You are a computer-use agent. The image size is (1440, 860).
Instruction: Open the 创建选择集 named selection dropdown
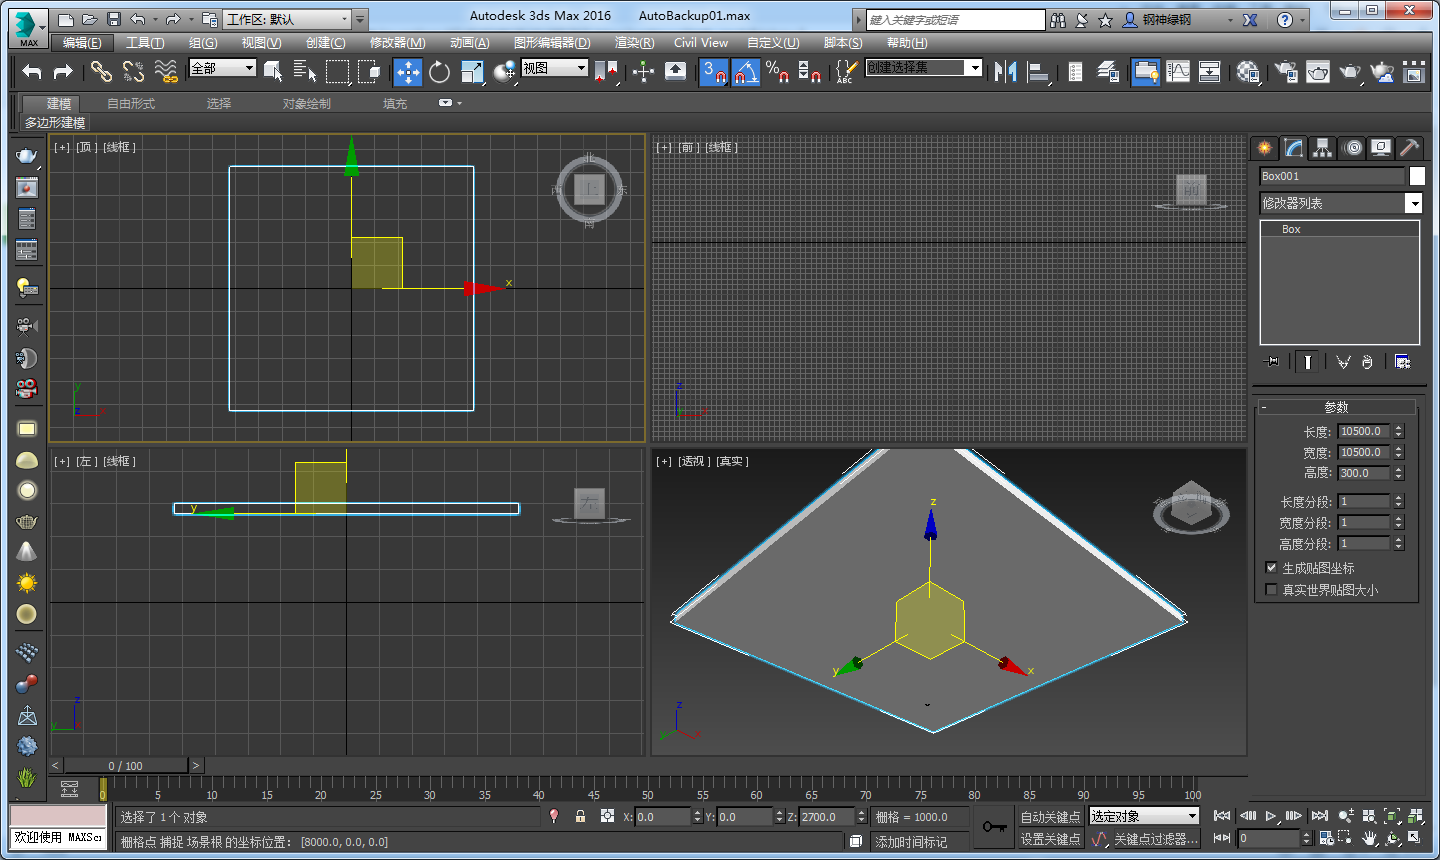pyautogui.click(x=924, y=68)
